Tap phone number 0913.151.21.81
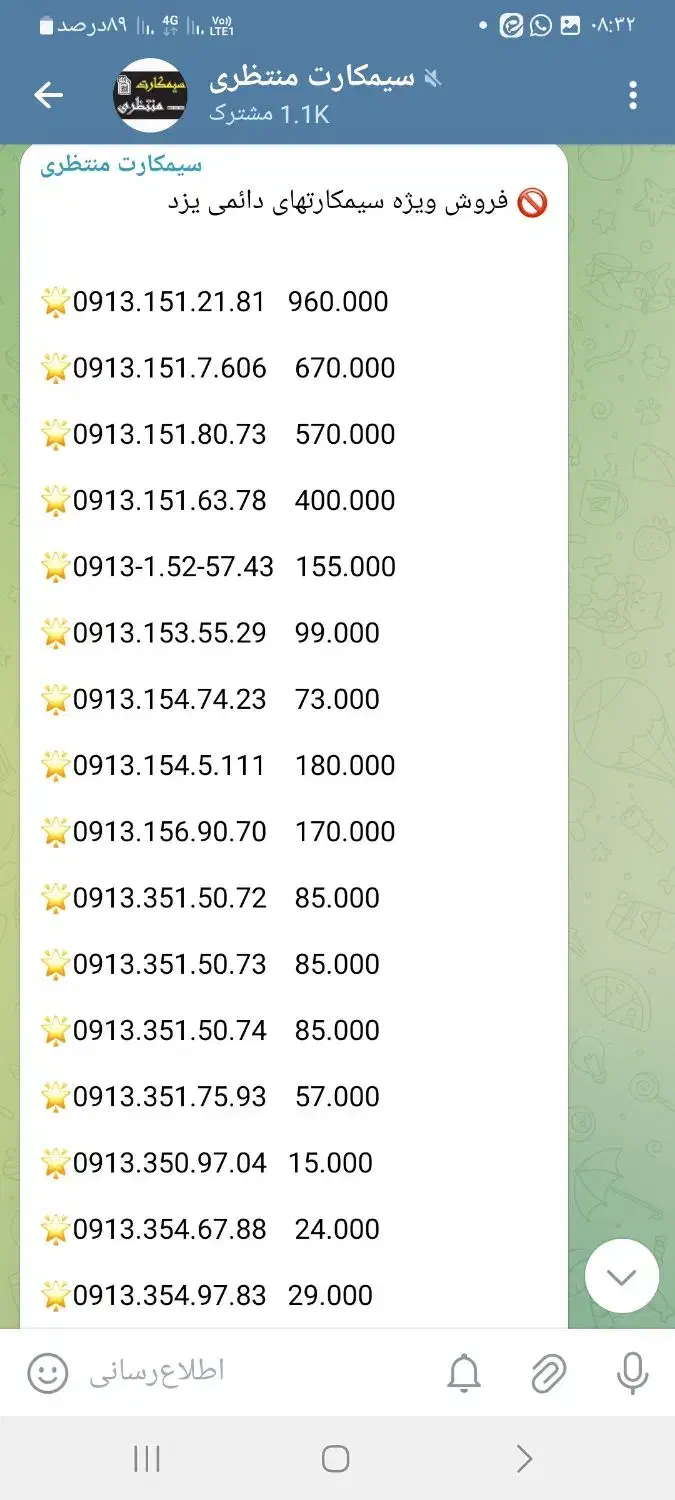The width and height of the screenshot is (675, 1500). pos(169,302)
